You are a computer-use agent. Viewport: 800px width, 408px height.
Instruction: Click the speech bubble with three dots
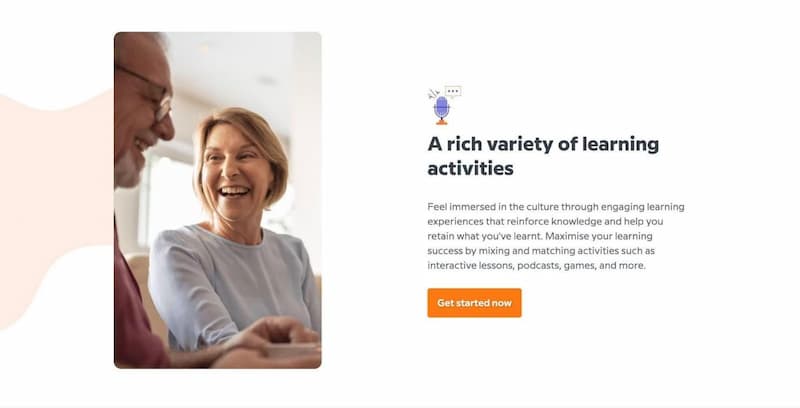click(453, 92)
